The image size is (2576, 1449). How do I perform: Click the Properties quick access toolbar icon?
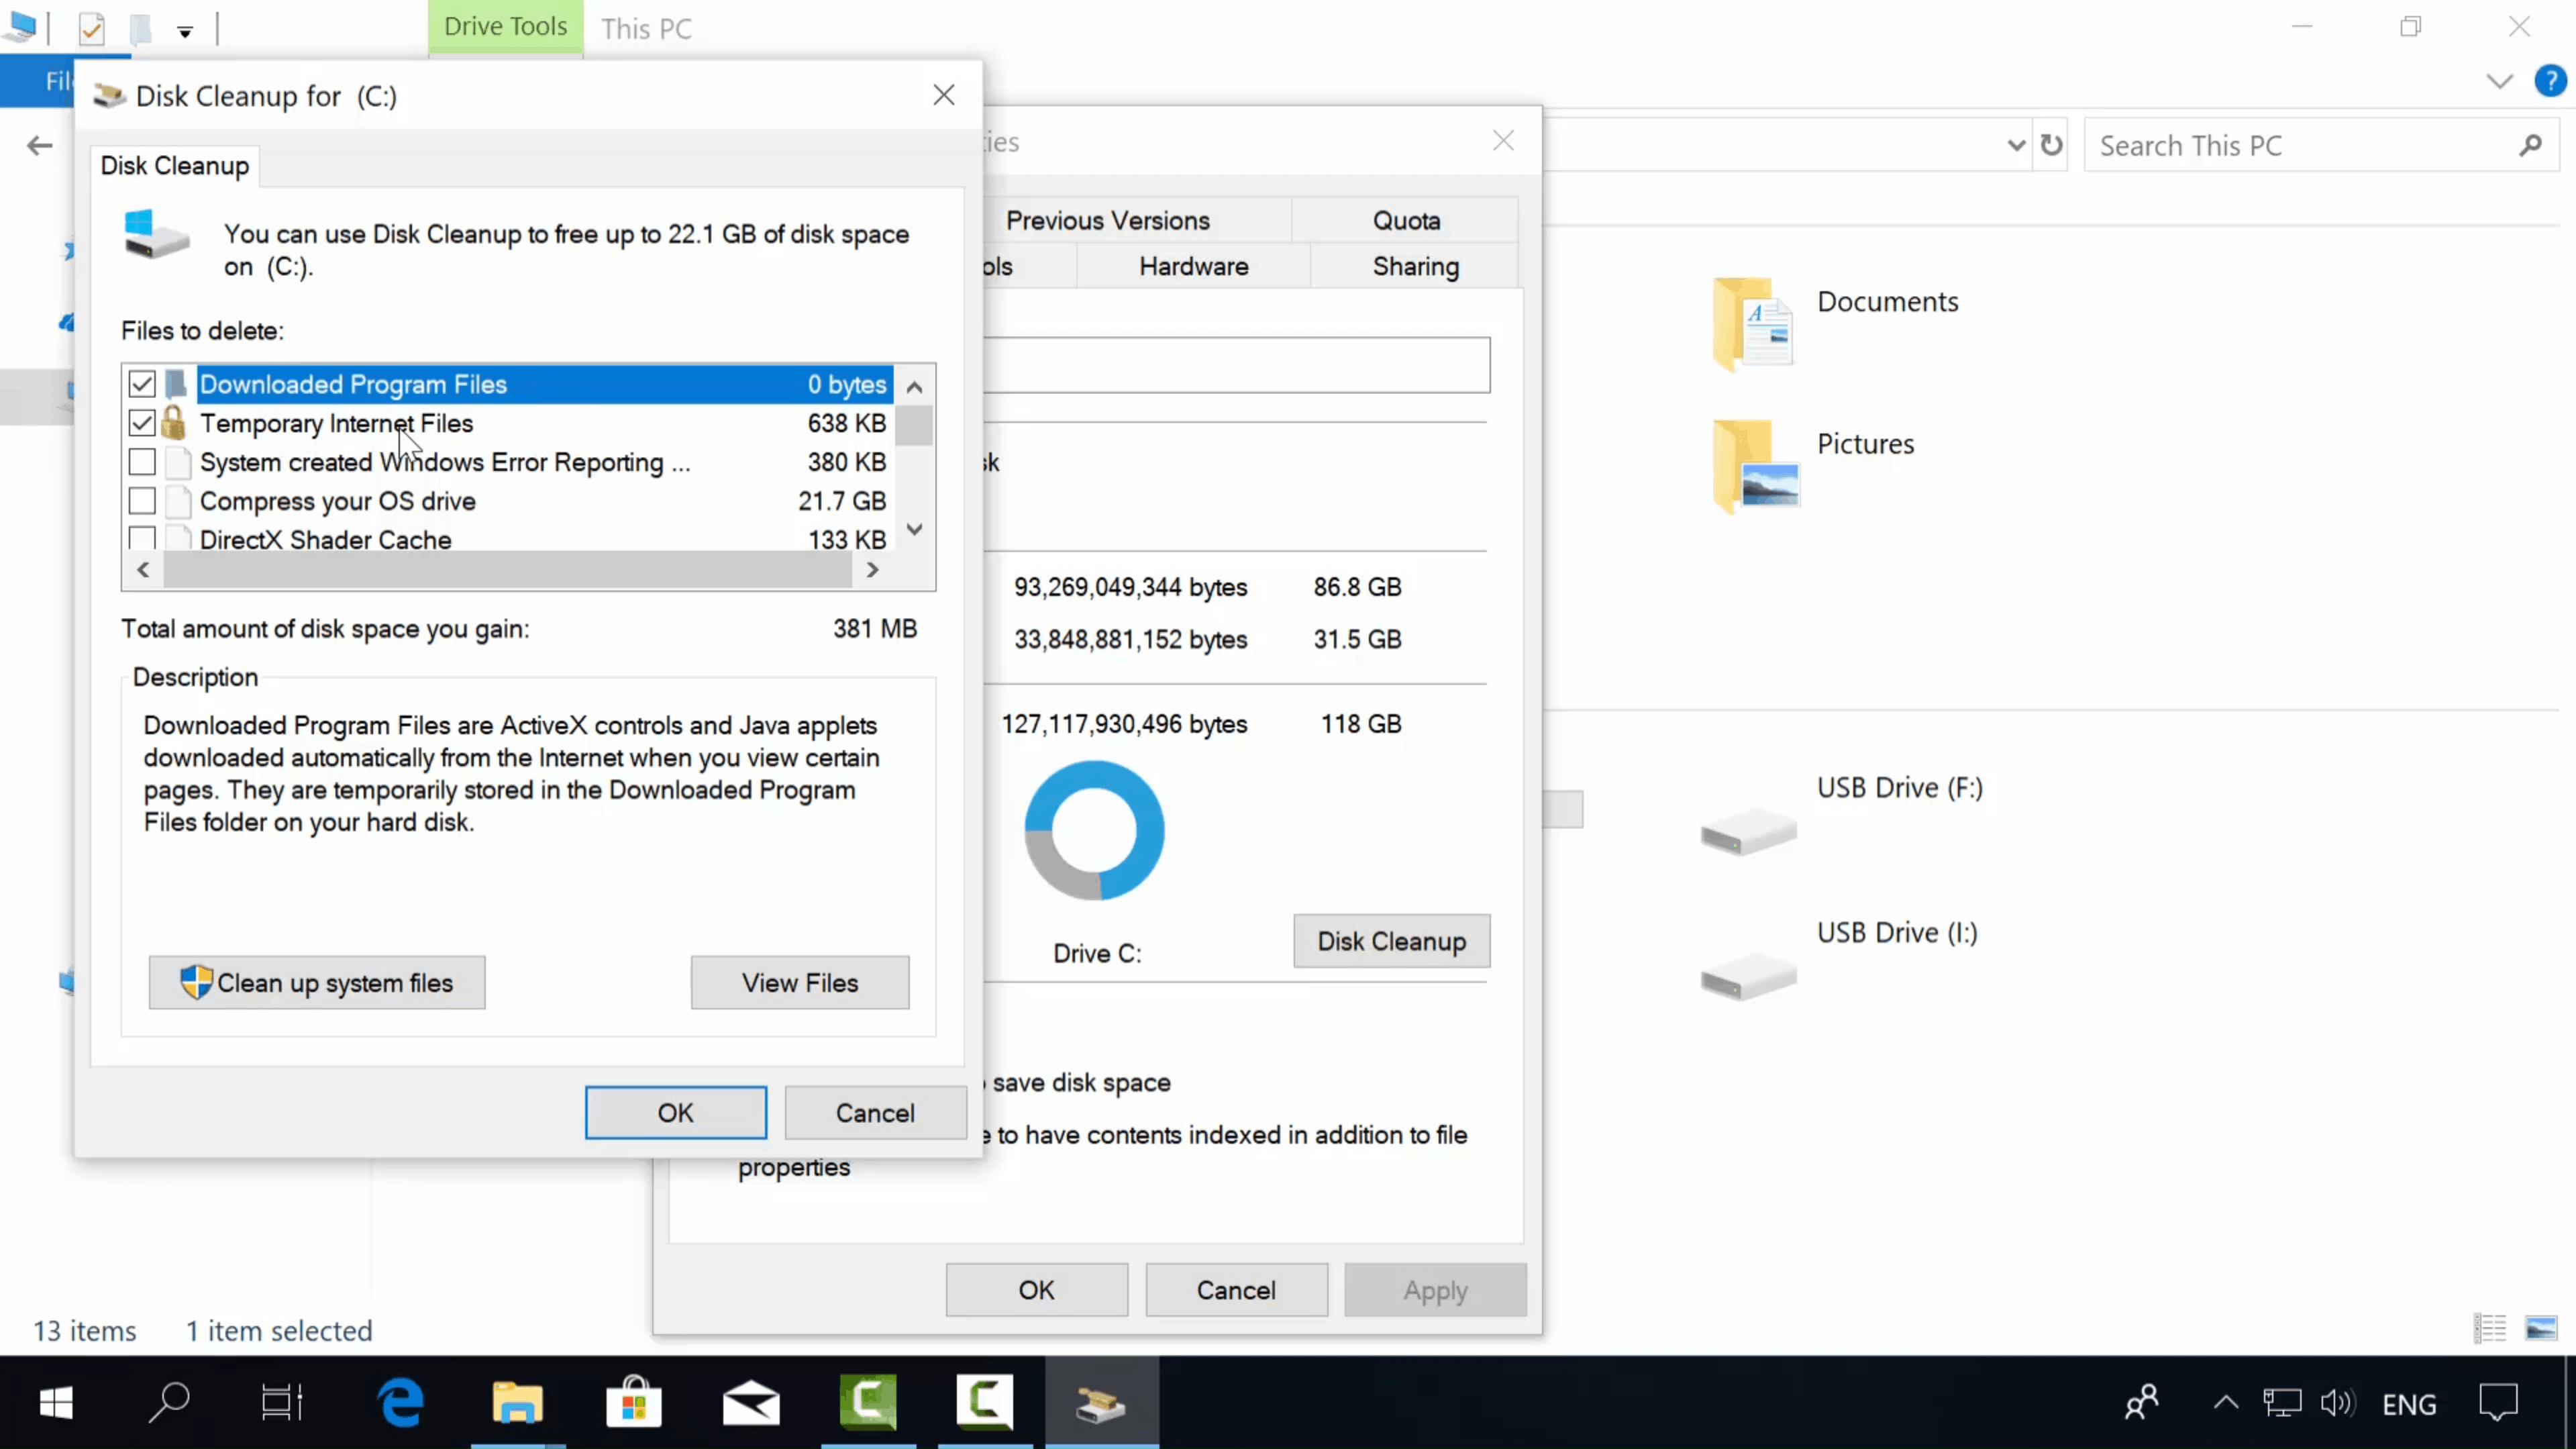tap(92, 29)
